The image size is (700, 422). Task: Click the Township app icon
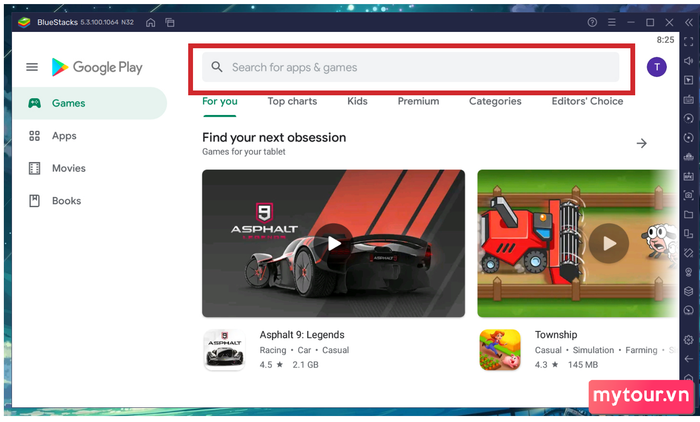500,350
